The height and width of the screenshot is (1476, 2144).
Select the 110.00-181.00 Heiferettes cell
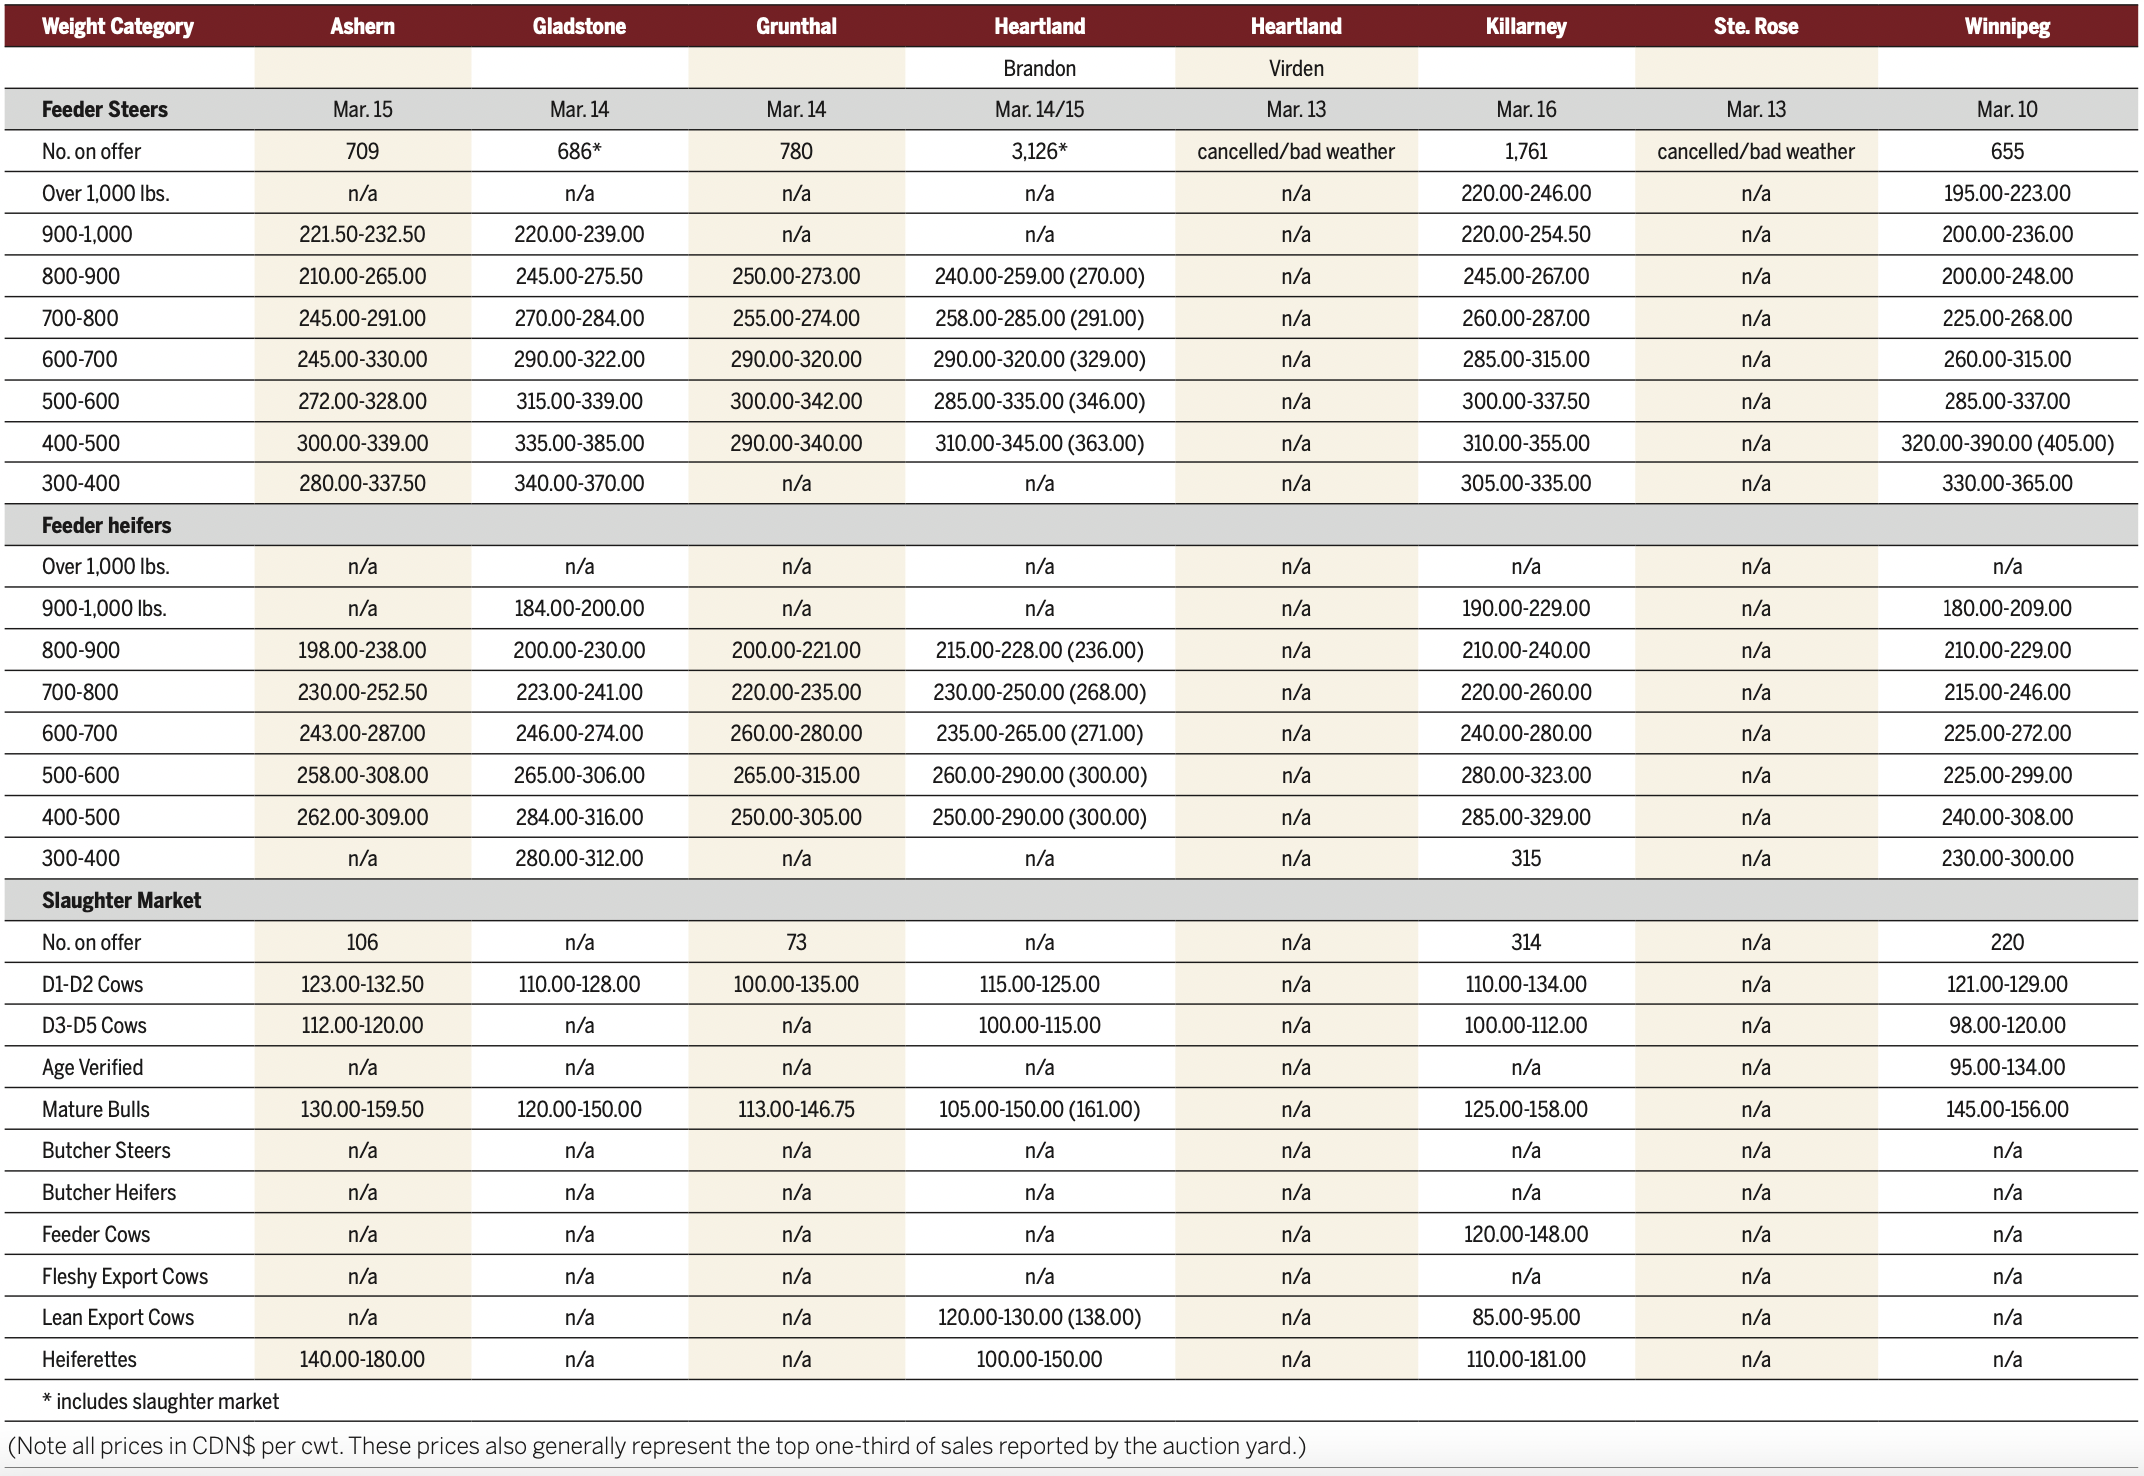(x=1526, y=1359)
